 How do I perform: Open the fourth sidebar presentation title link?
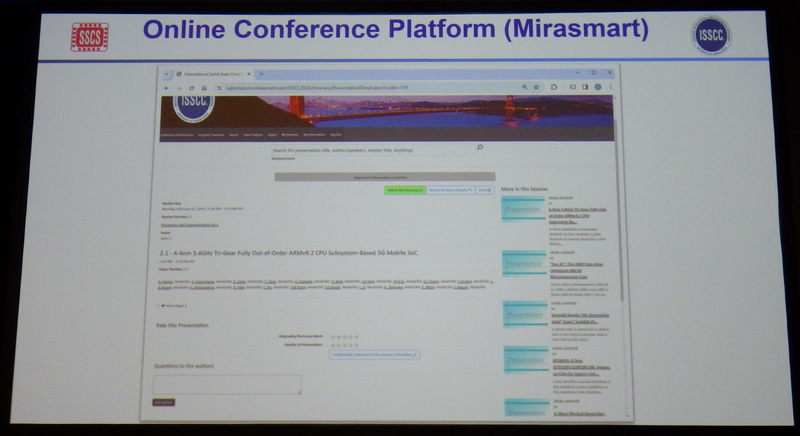coord(582,367)
